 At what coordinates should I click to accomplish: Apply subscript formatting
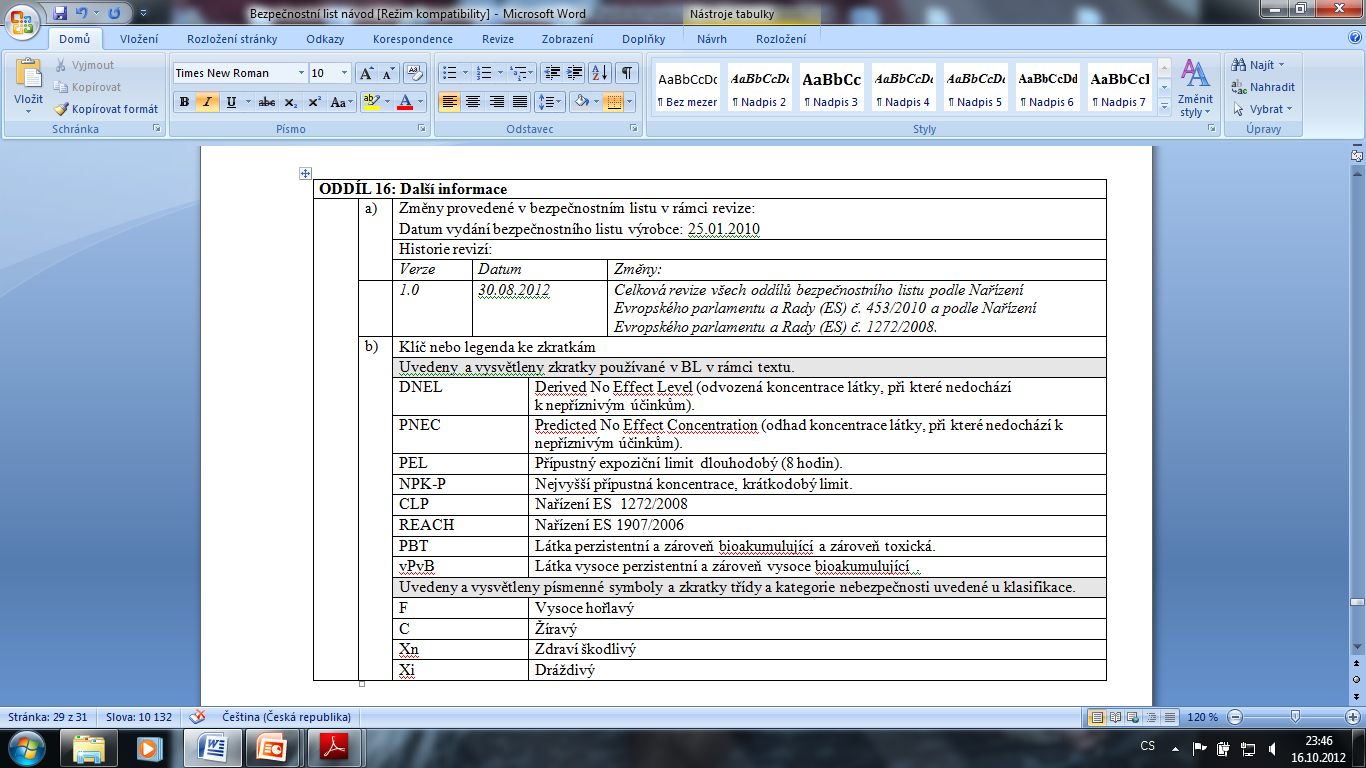click(x=291, y=102)
